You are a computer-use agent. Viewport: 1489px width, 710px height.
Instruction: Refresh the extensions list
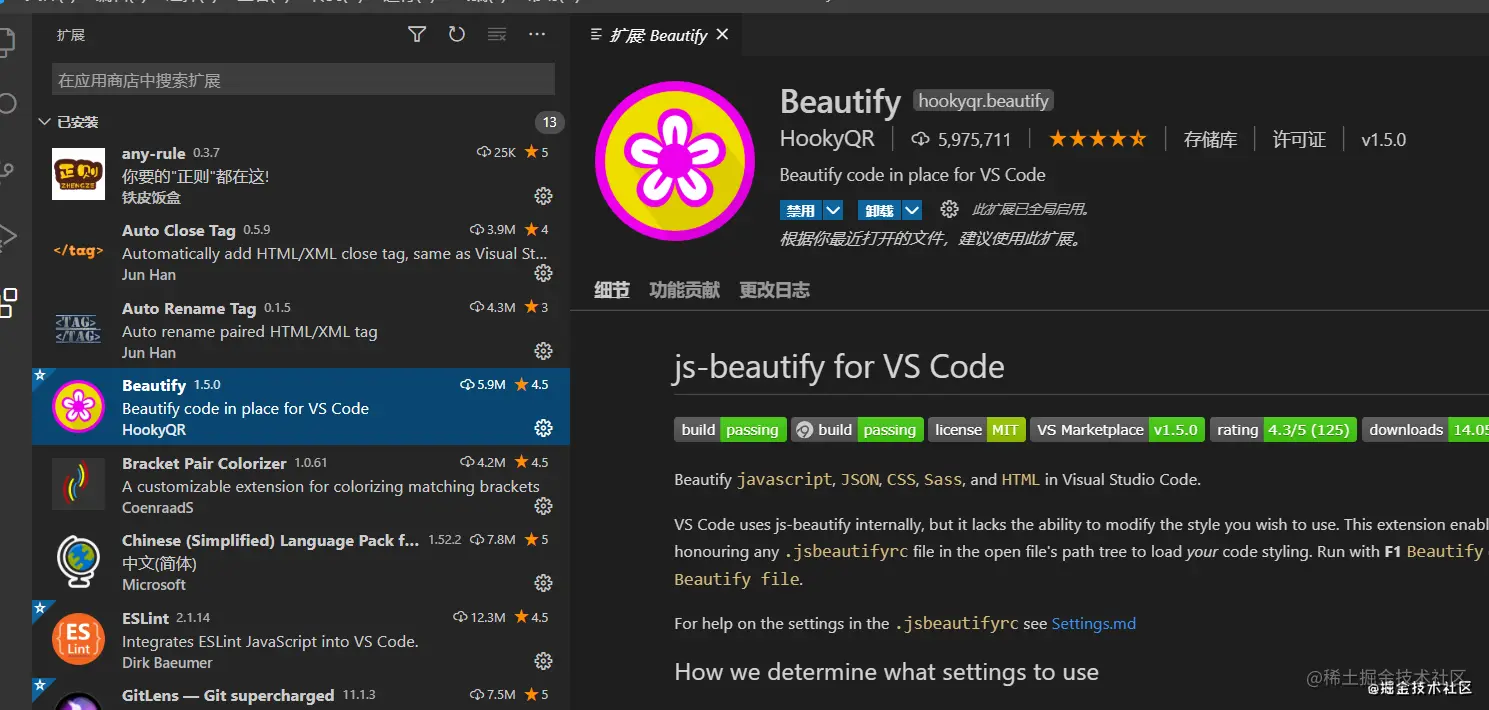point(457,35)
